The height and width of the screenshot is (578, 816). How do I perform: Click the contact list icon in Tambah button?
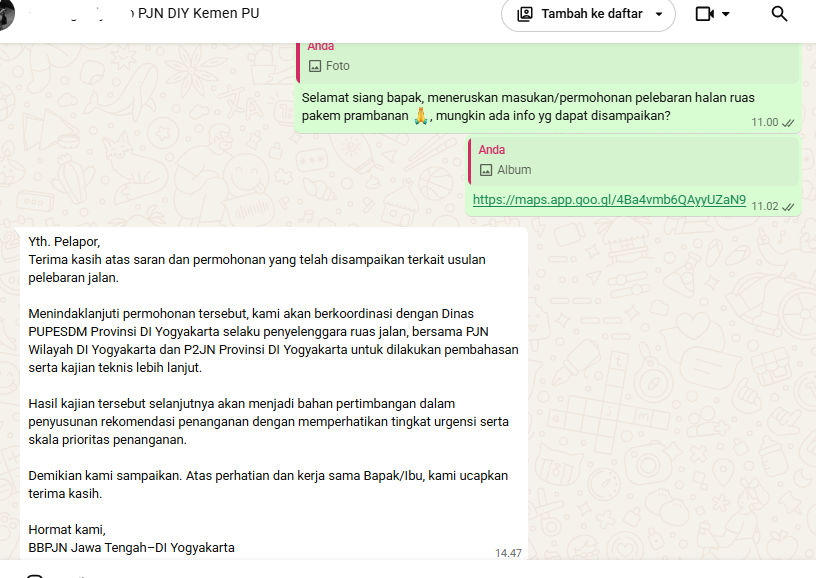525,14
